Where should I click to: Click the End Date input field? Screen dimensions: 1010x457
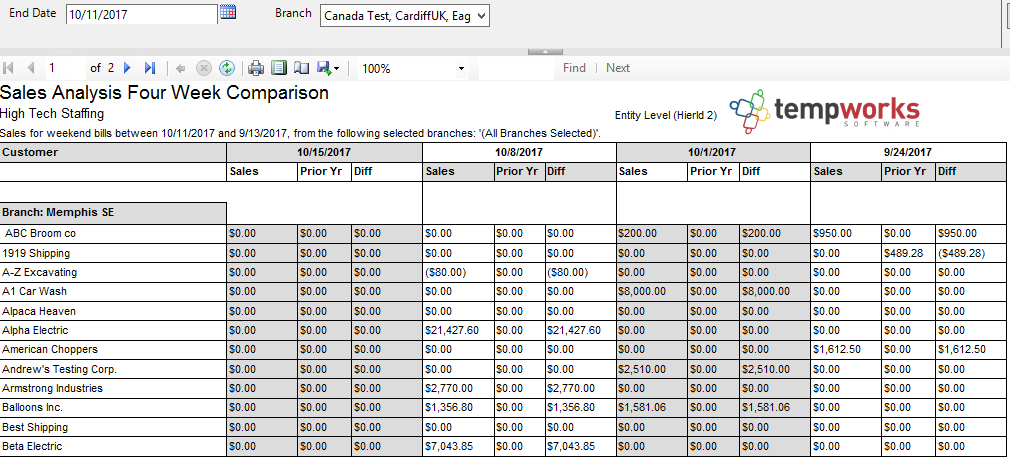tap(142, 14)
